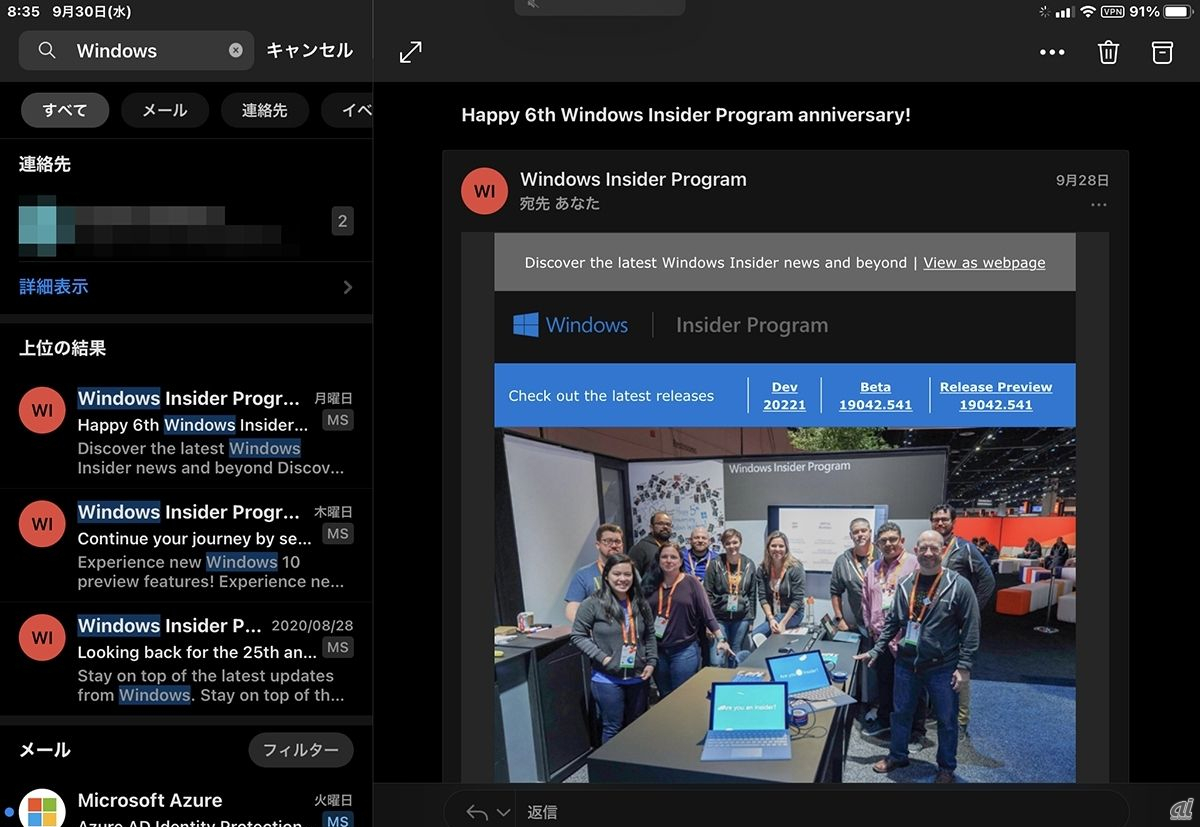Viewport: 1200px width, 827px height.
Task: Expand email to full screen view
Action: point(410,53)
